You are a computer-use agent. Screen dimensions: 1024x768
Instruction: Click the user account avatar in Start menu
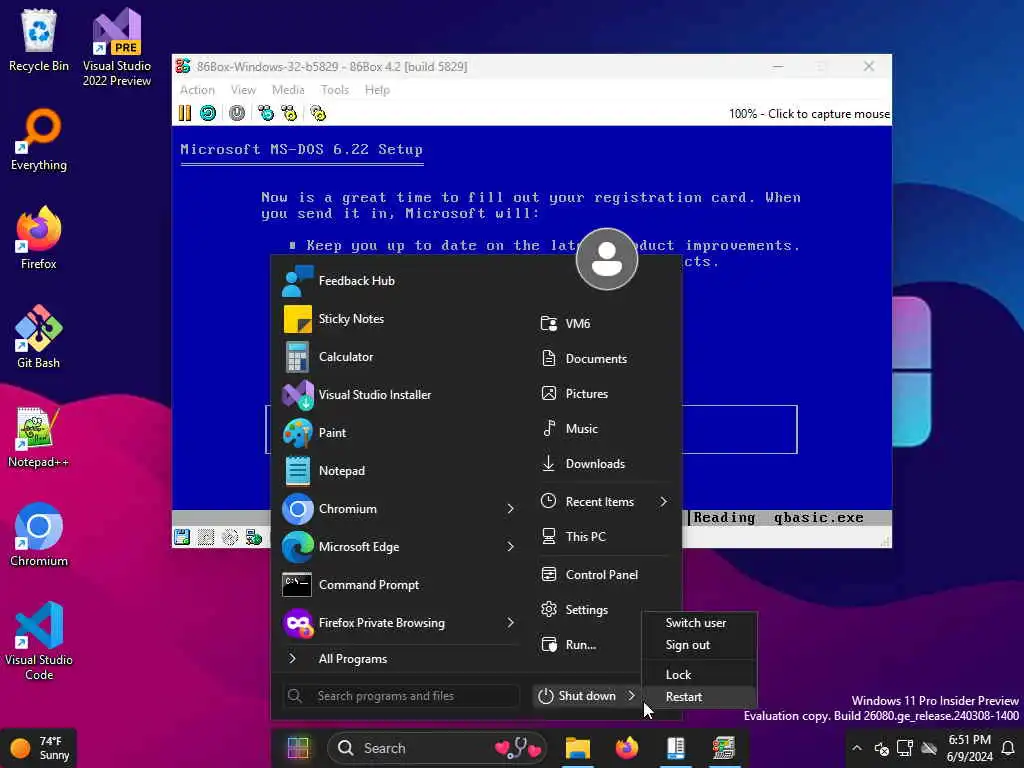coord(607,259)
